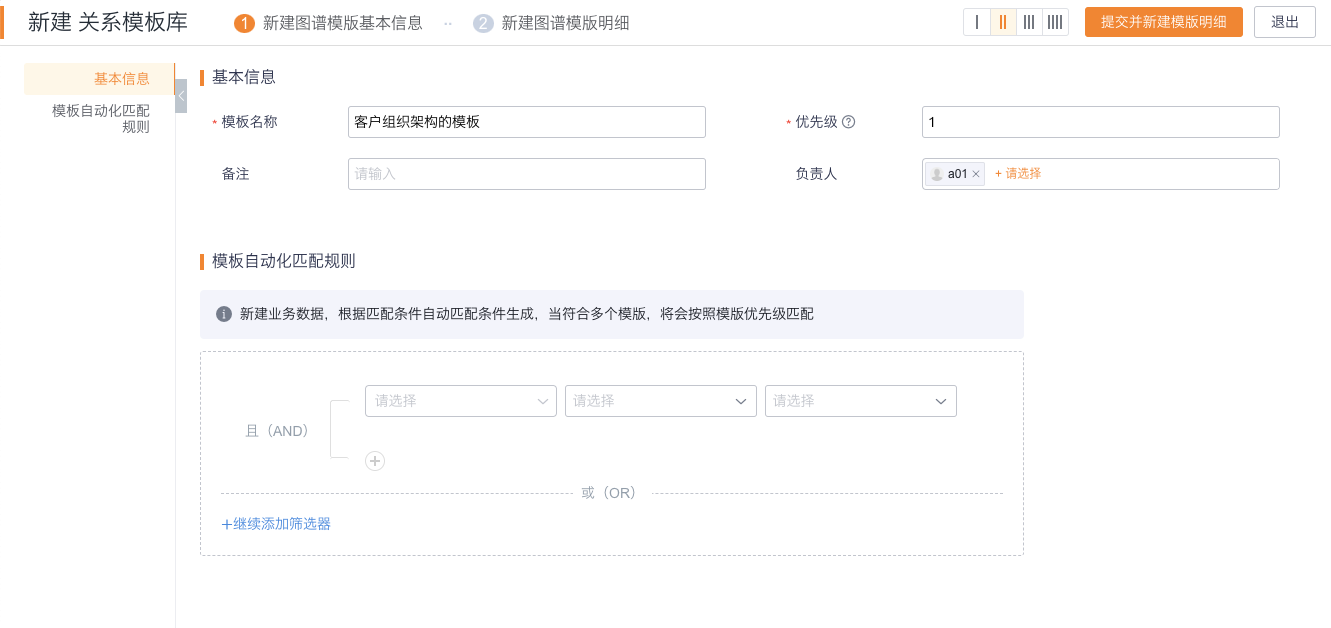Collapse the left sidebar handle

click(181, 96)
